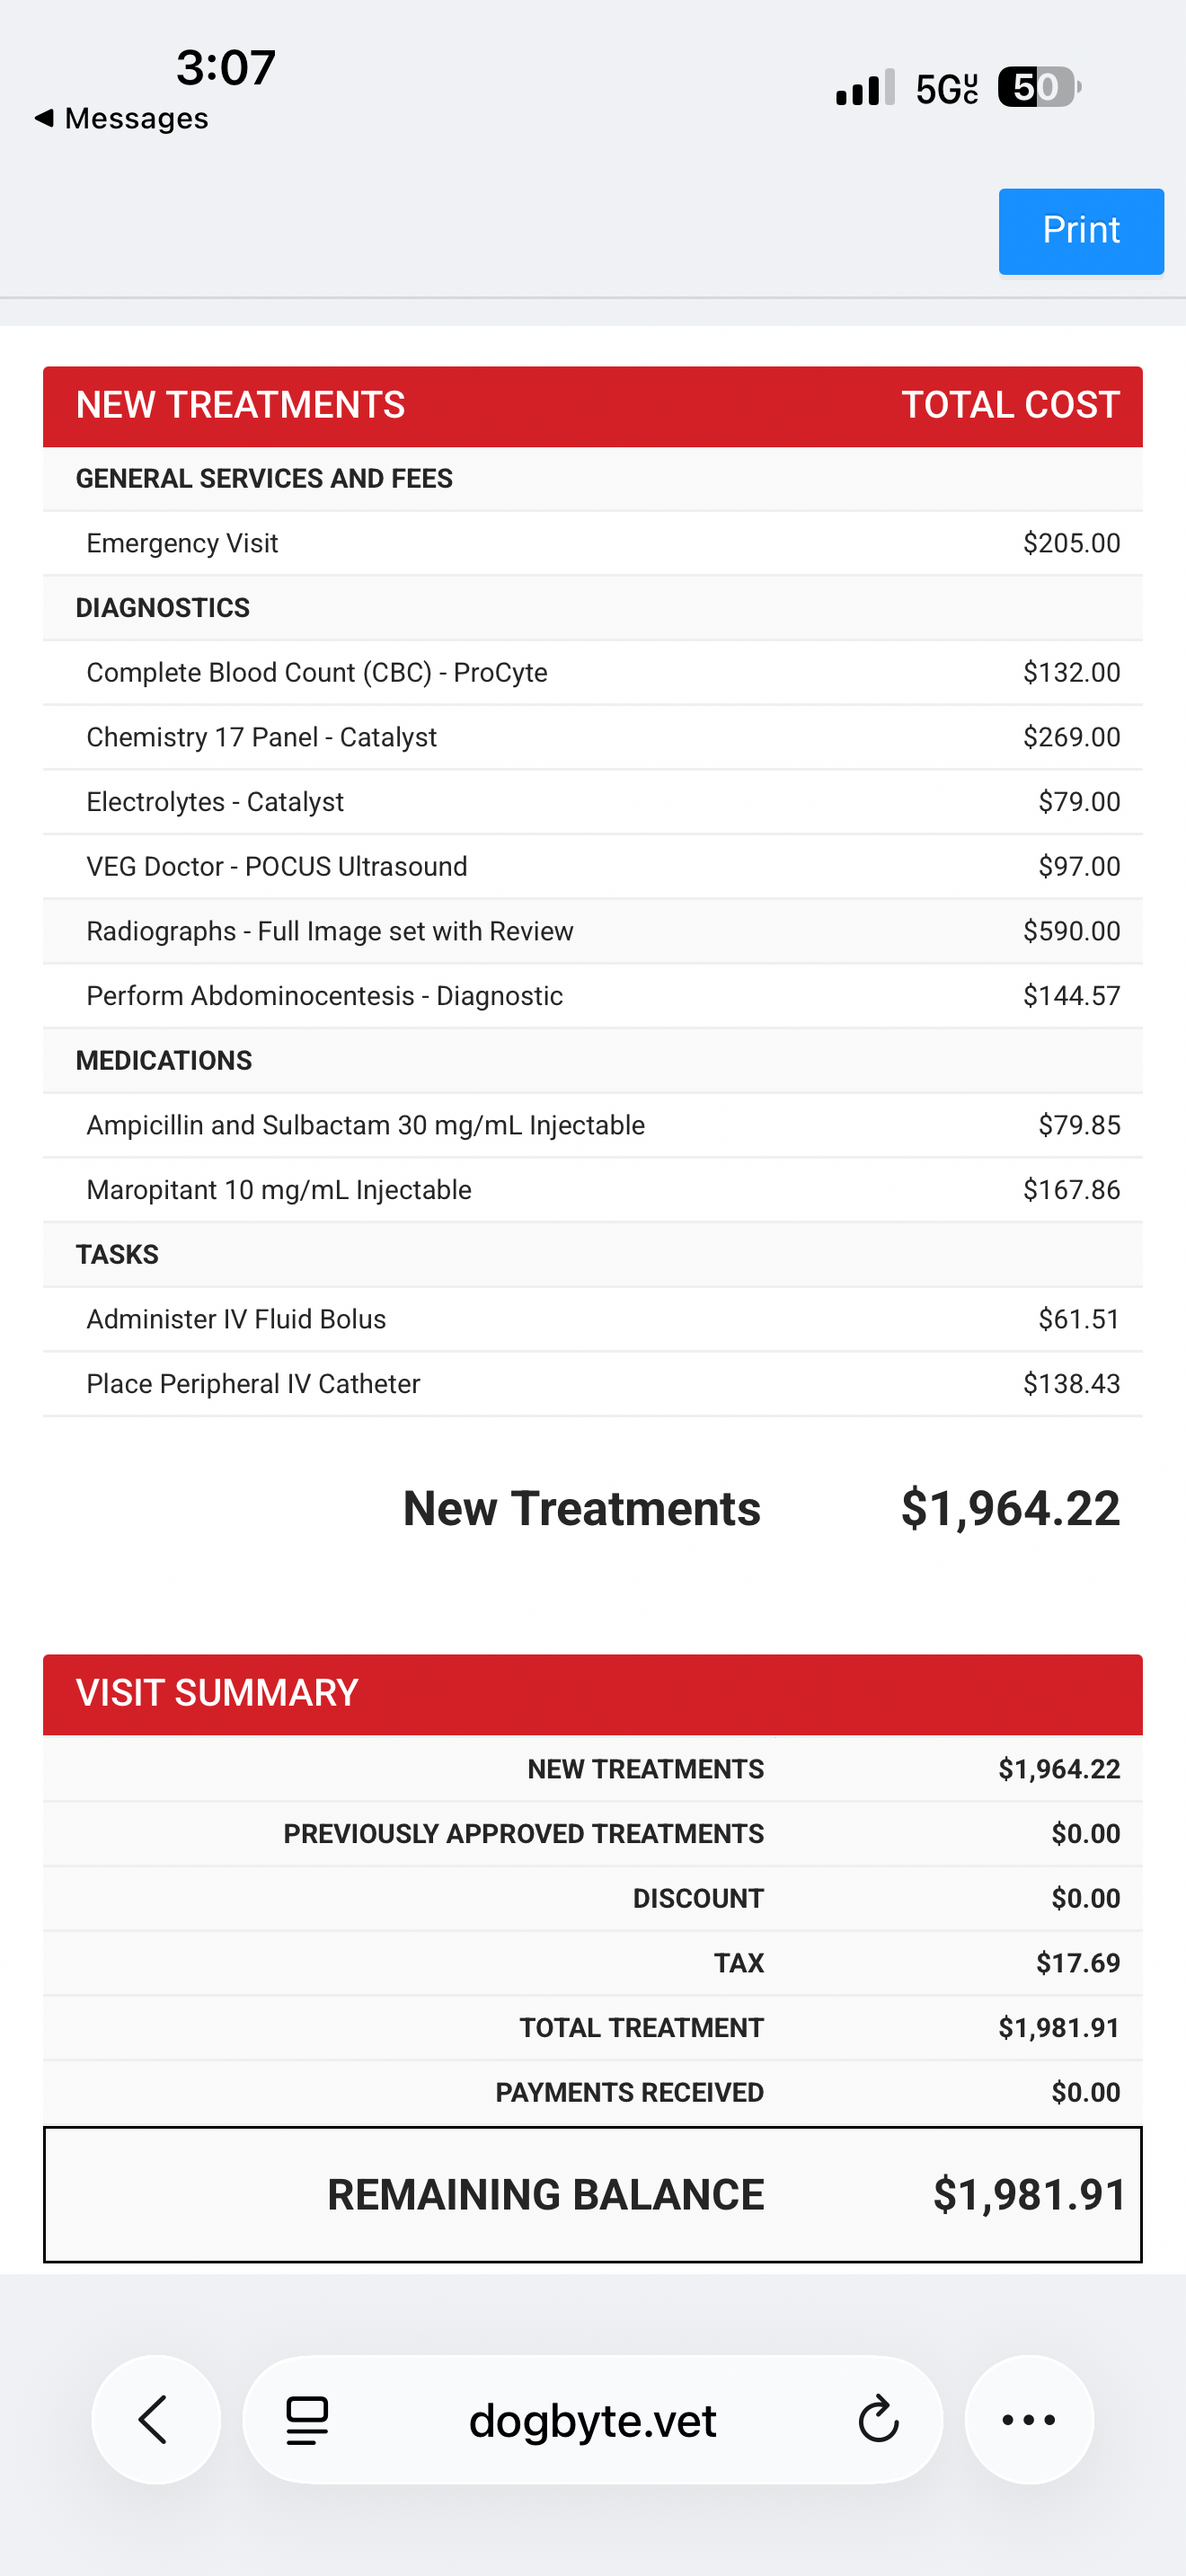Tap the cellular signal bars icon
The width and height of the screenshot is (1186, 2576).
865,88
